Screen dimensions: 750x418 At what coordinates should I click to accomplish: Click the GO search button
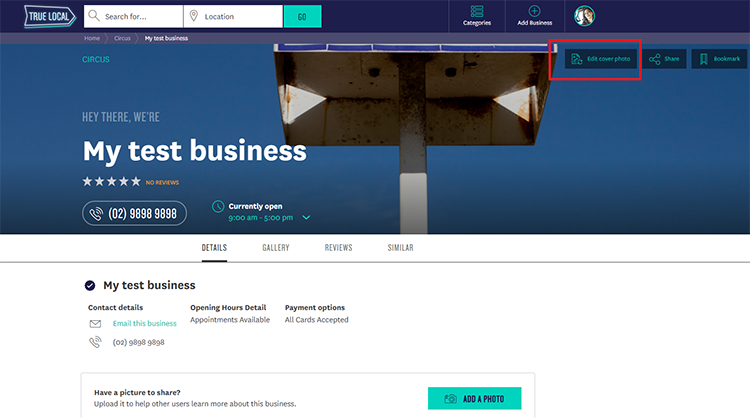pos(302,16)
